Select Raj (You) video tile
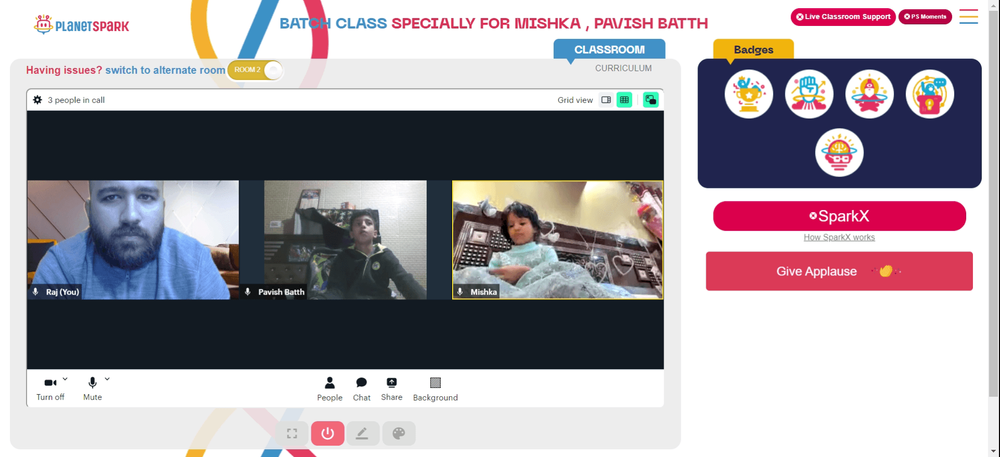The image size is (1000, 457). pos(133,240)
